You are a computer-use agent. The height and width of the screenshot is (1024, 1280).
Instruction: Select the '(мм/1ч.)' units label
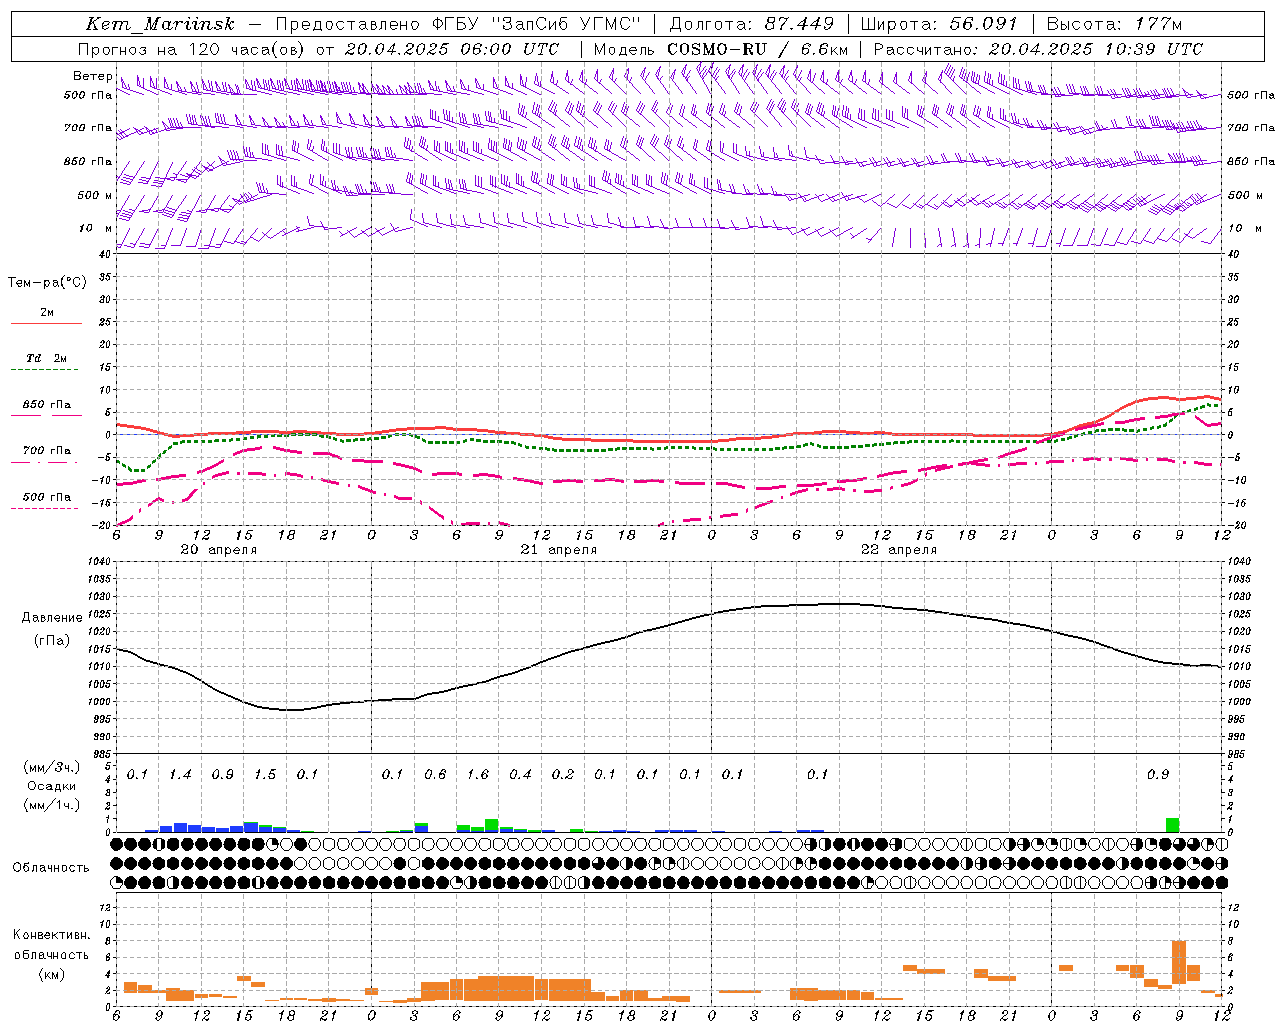pyautogui.click(x=51, y=805)
